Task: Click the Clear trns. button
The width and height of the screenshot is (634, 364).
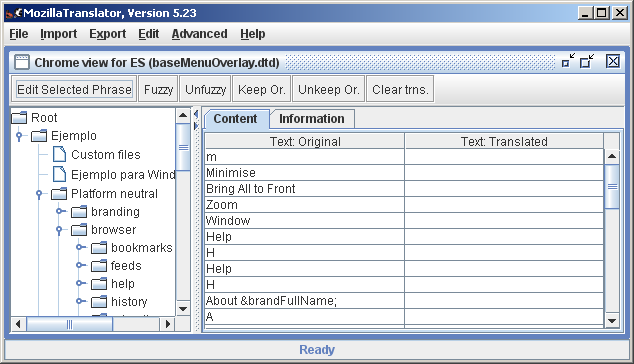Action: click(400, 89)
